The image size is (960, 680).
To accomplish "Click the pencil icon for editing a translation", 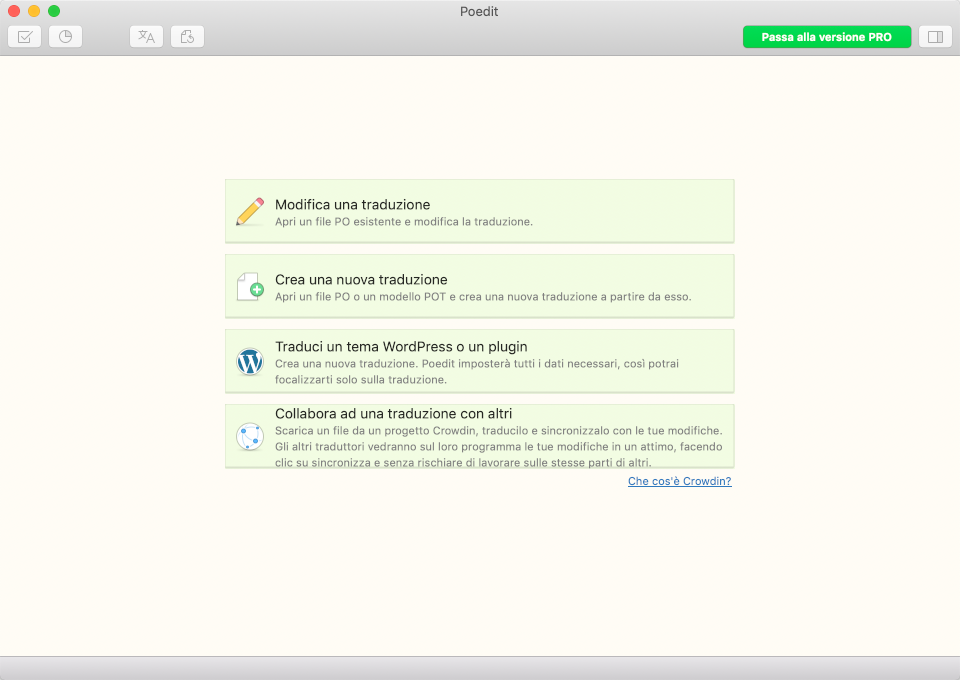I will [250, 212].
